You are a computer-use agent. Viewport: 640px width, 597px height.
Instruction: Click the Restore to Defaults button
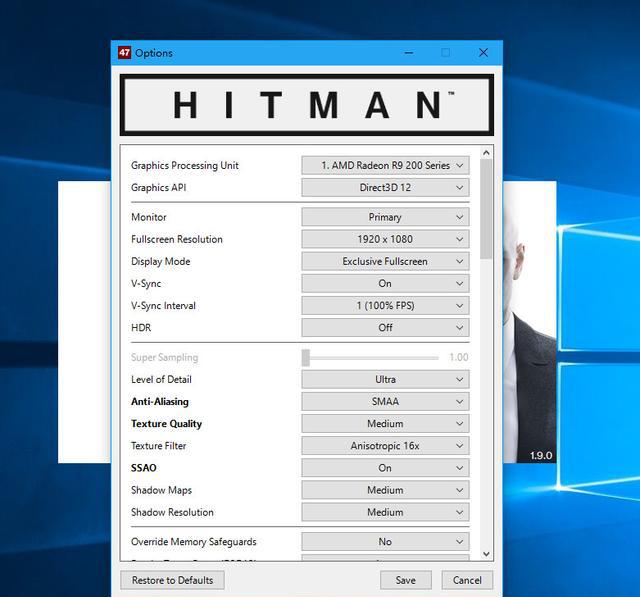click(x=172, y=580)
